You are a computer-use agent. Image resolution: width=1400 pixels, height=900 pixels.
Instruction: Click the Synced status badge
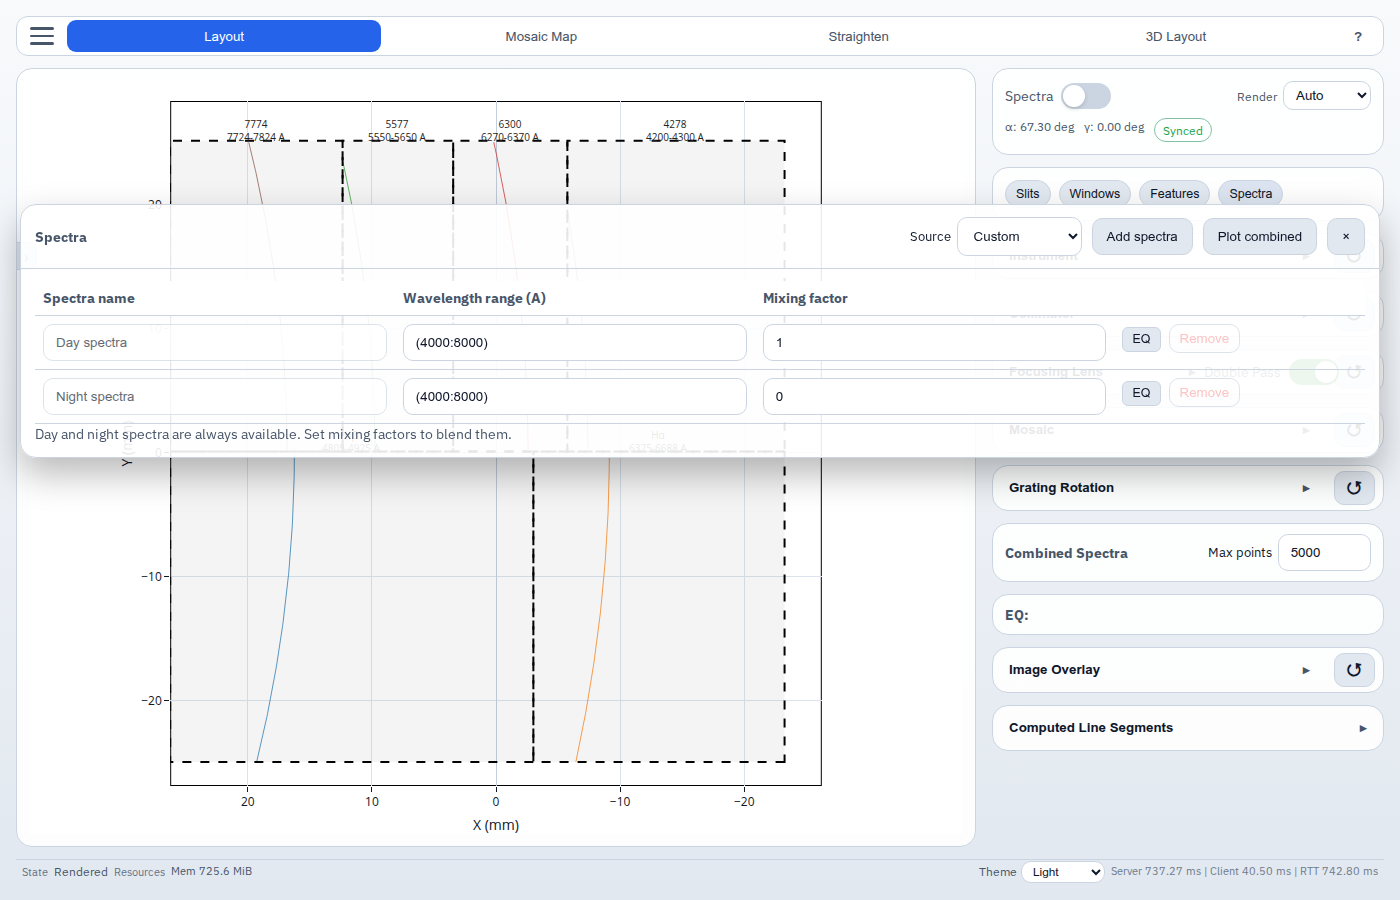(1183, 131)
